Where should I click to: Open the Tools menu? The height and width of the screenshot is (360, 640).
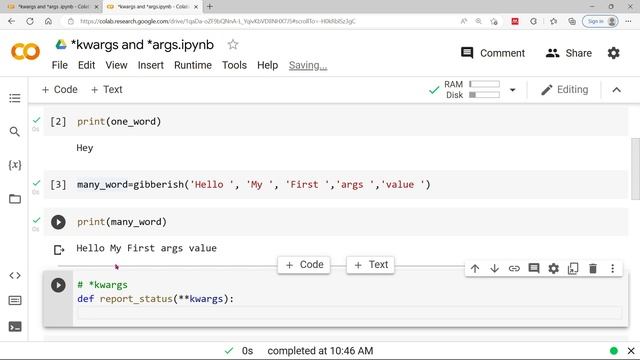click(234, 65)
